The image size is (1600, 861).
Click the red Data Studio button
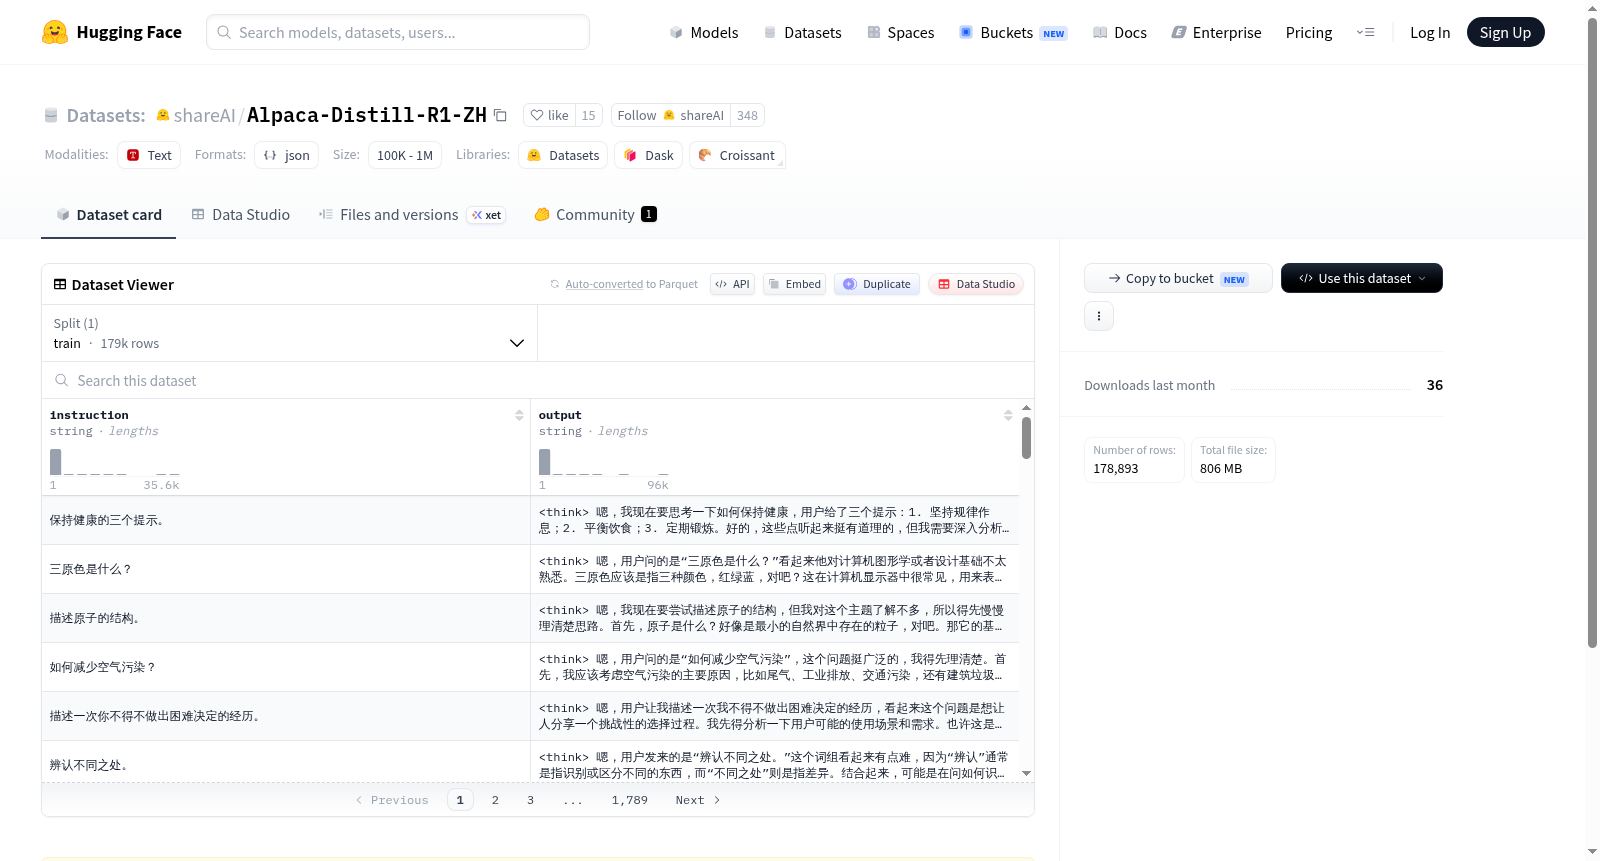coord(976,284)
